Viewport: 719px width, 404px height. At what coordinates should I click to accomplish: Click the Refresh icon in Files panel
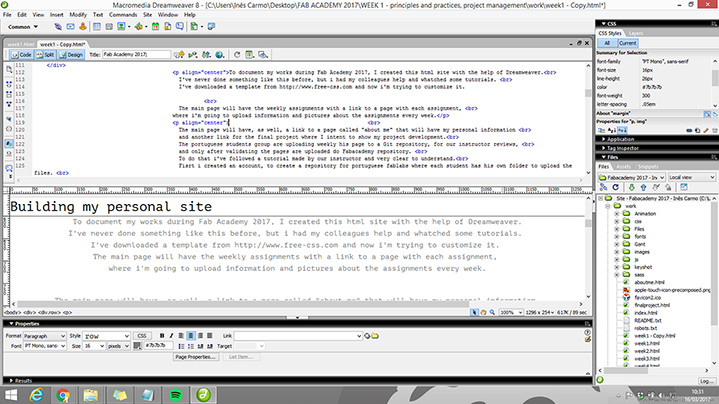click(615, 187)
